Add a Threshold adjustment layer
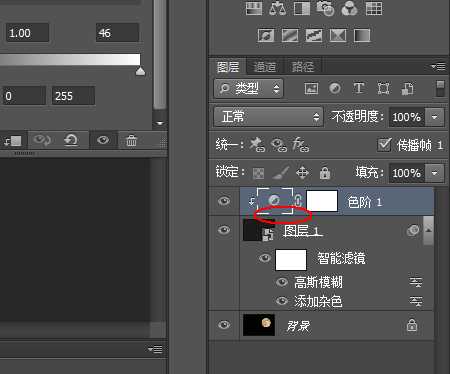The image size is (450, 374). (314, 35)
